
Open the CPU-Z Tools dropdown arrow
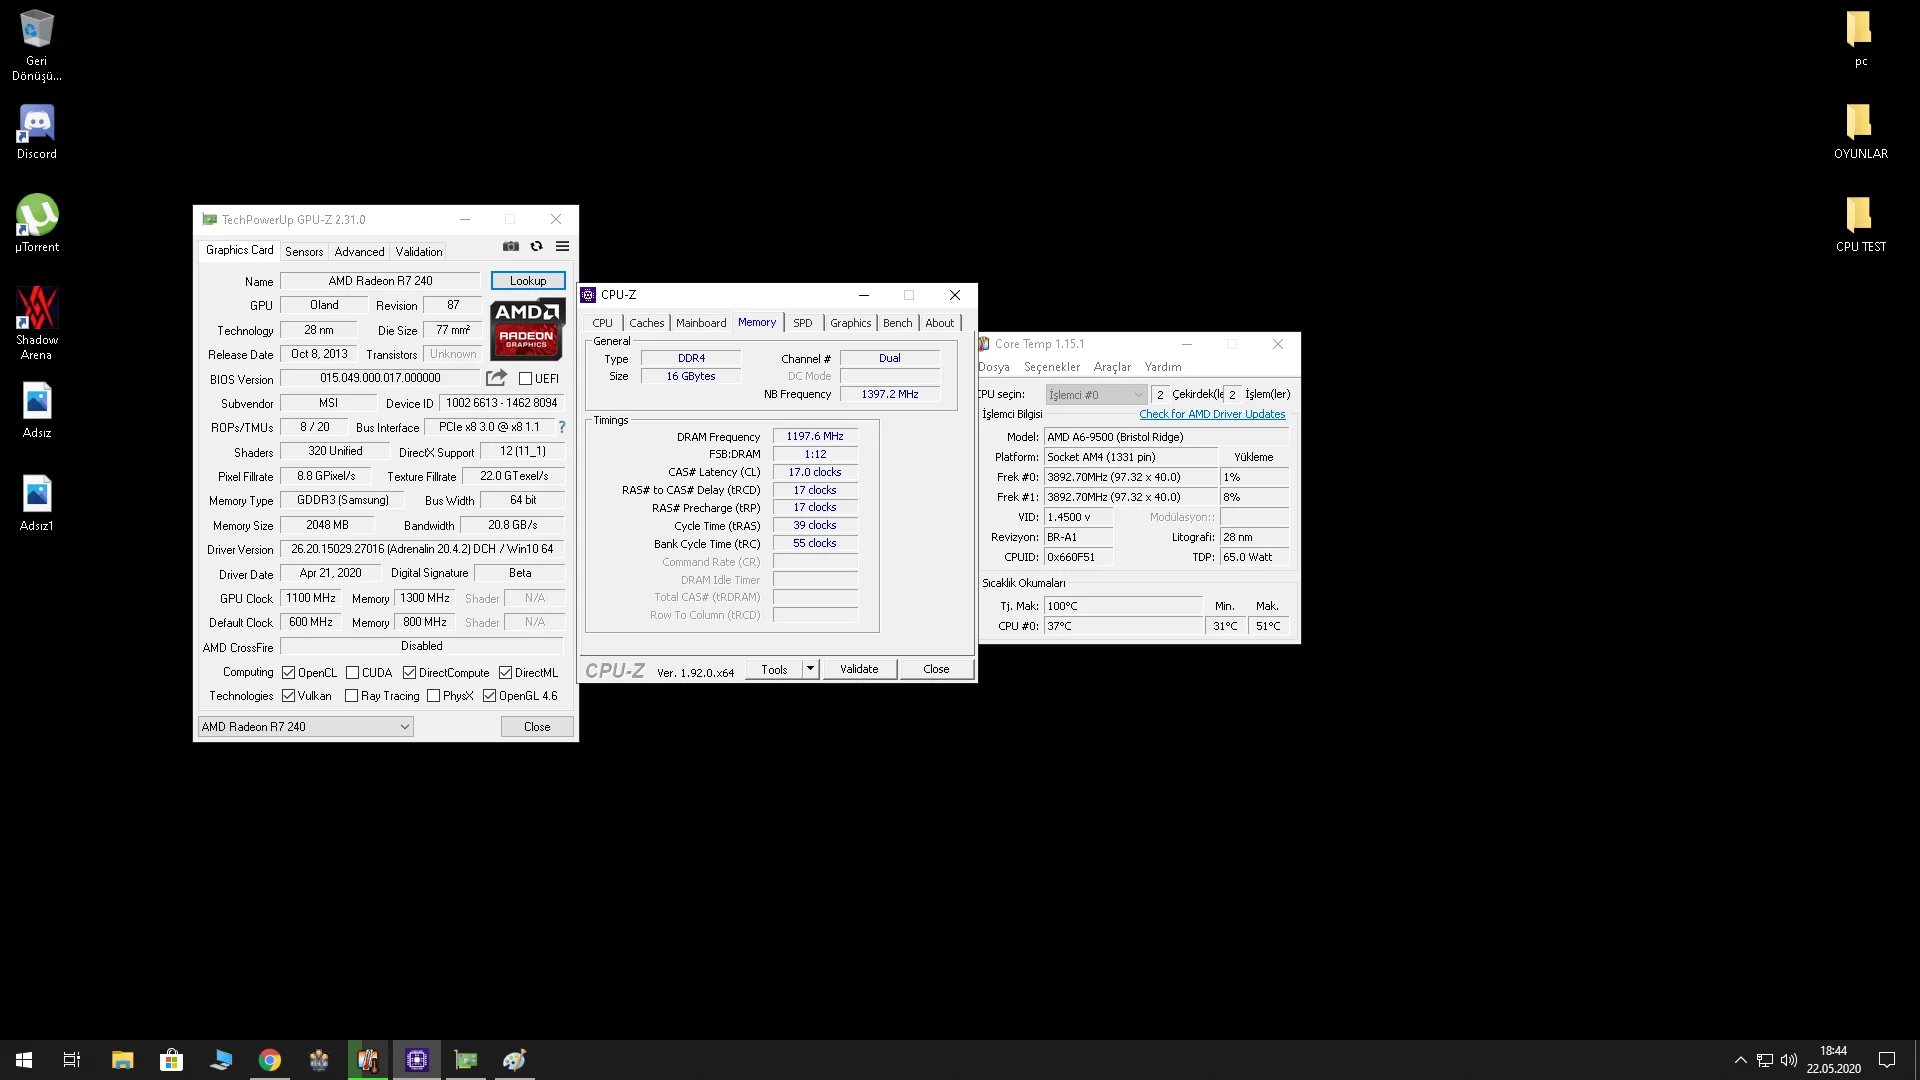tap(810, 669)
